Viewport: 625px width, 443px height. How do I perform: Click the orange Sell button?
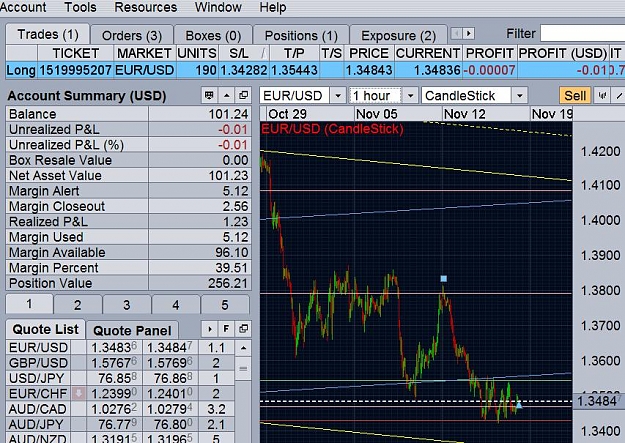pos(575,96)
